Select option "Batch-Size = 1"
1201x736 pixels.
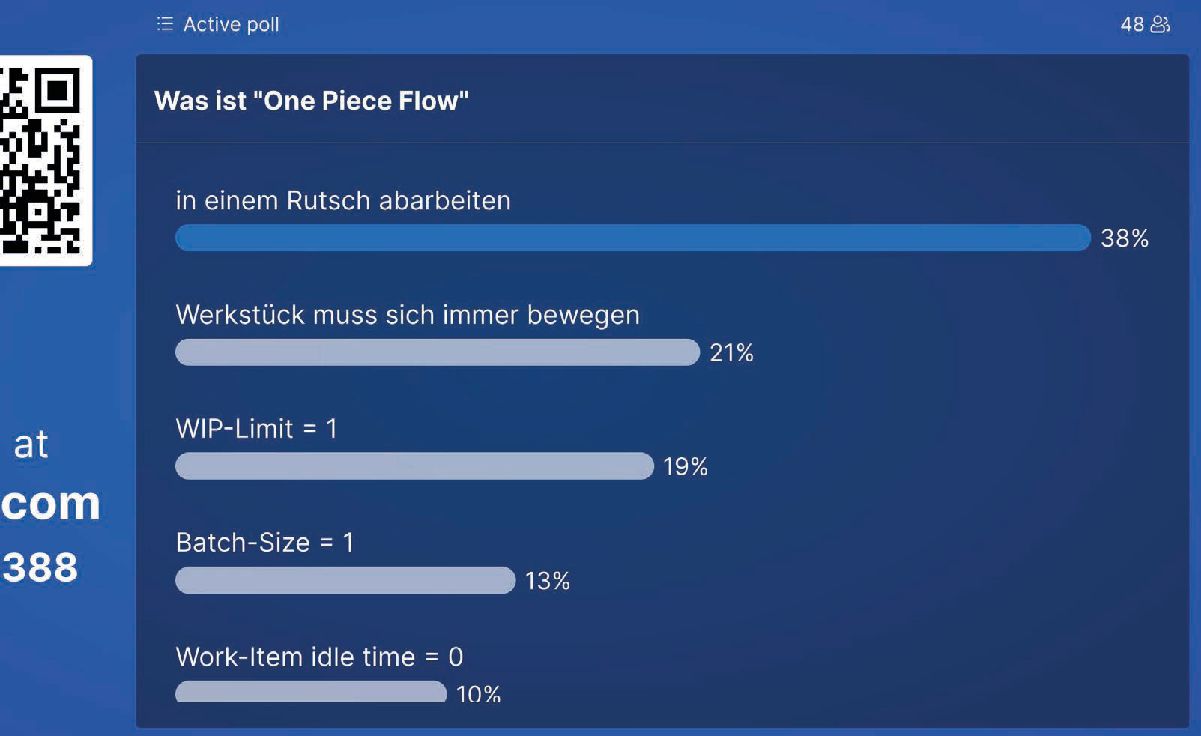[x=265, y=543]
